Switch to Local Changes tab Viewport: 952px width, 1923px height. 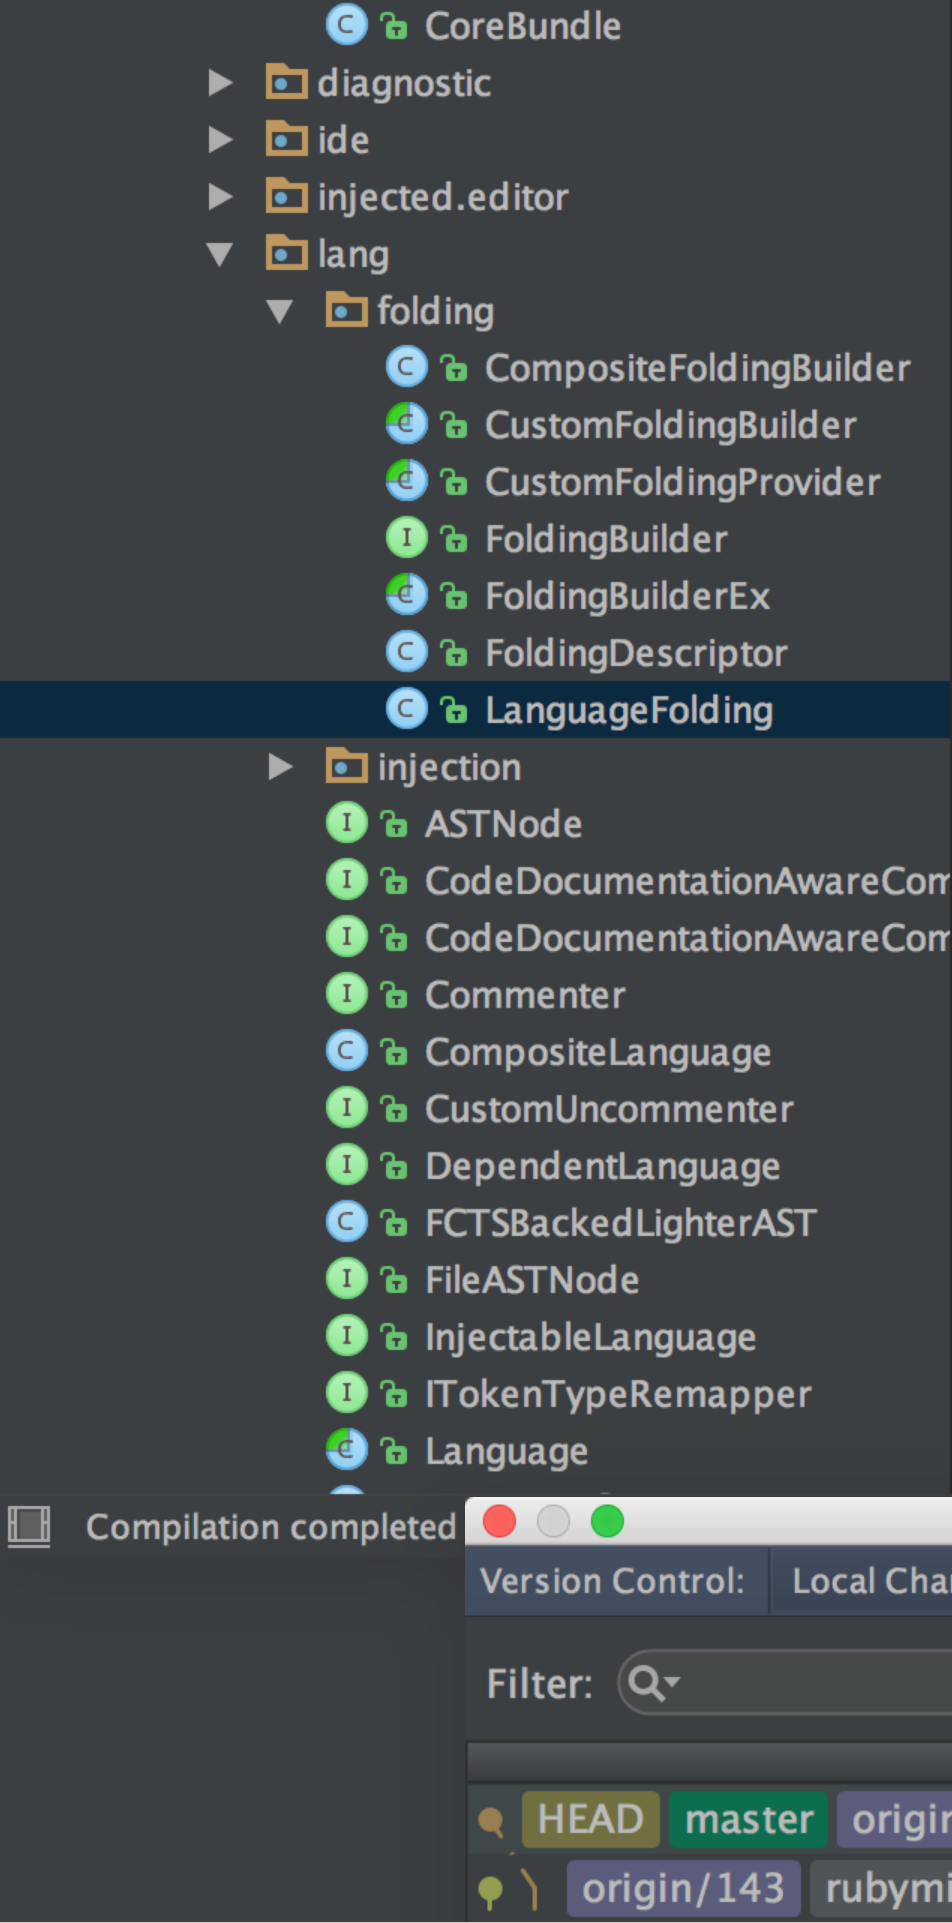868,1580
